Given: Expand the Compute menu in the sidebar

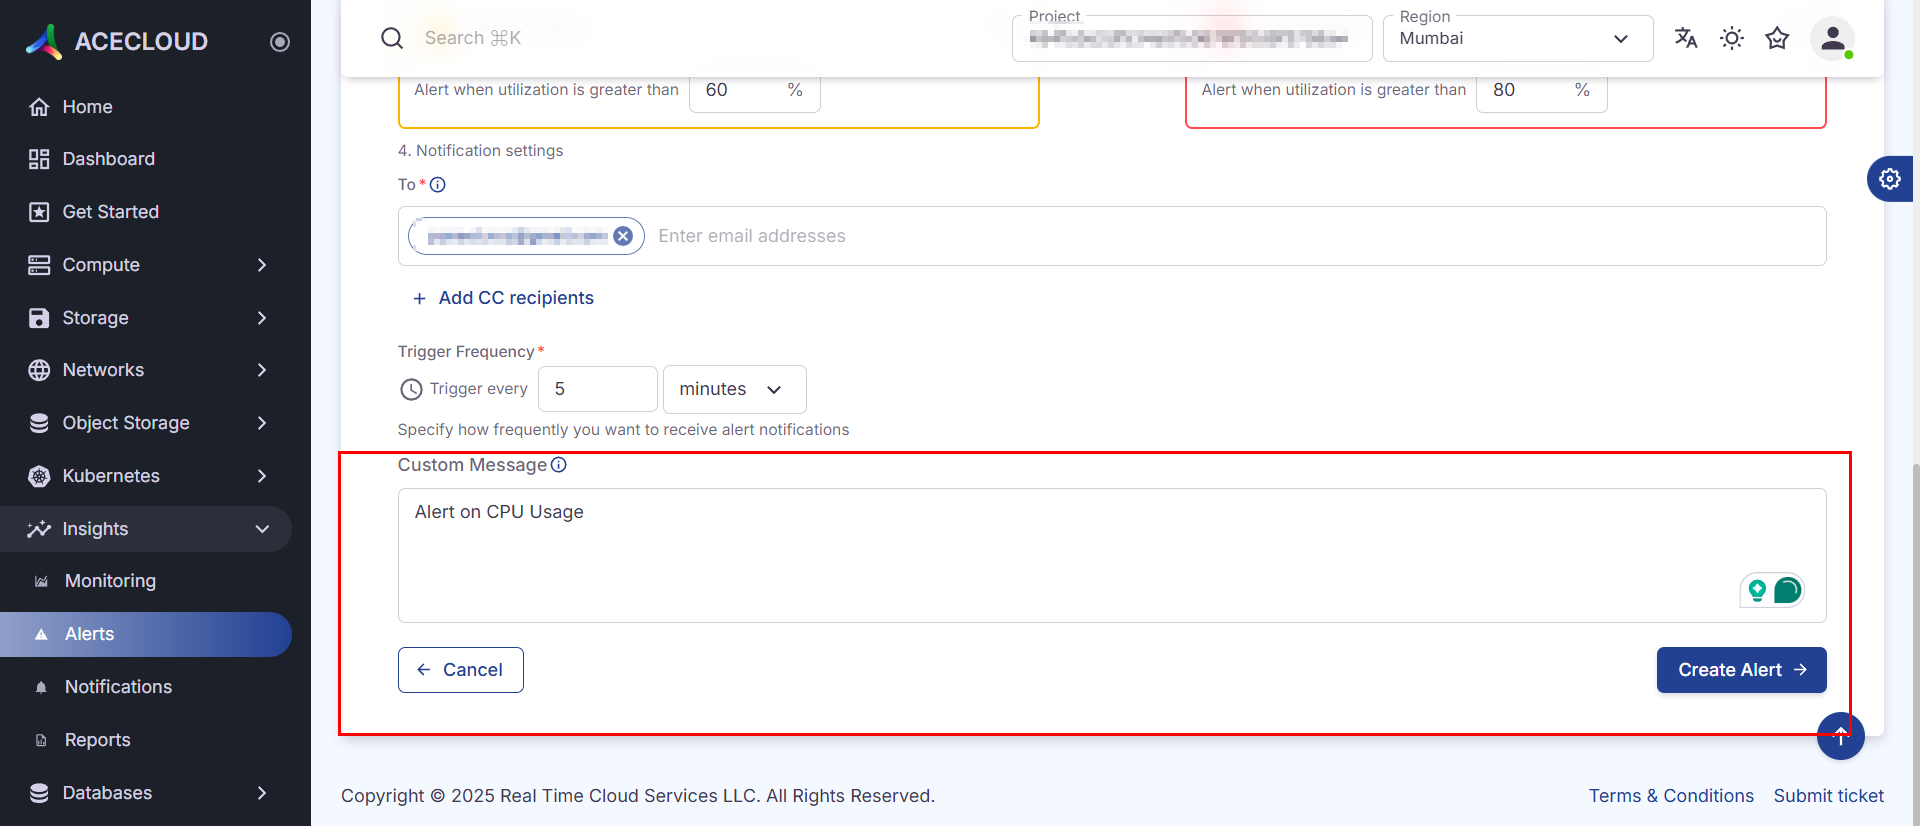Looking at the screenshot, I should pos(150,265).
